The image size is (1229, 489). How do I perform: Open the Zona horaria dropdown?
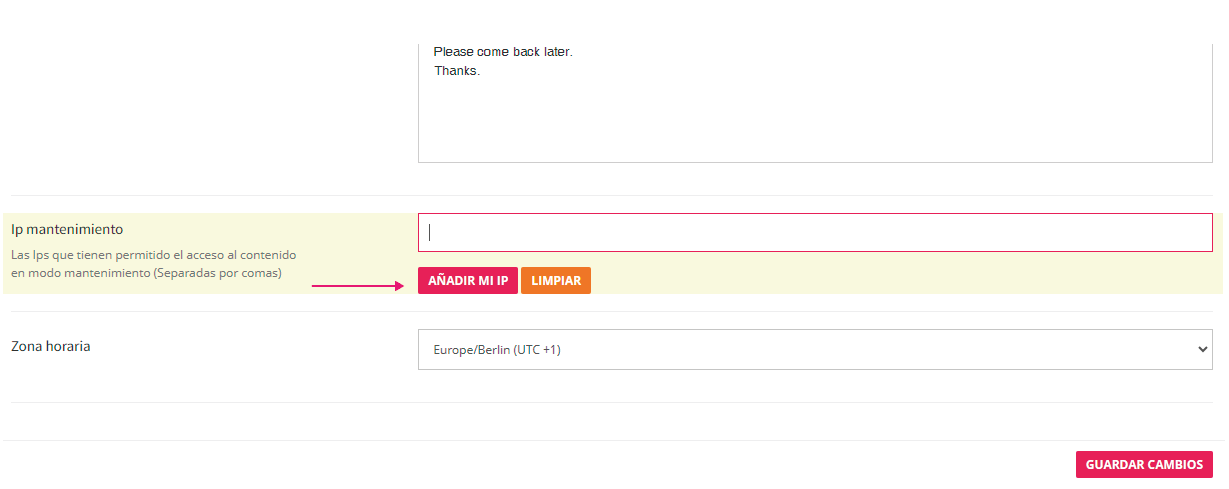click(814, 350)
